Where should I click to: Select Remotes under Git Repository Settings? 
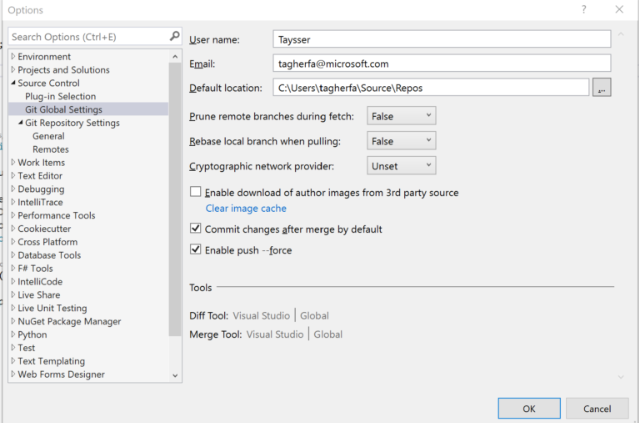51,149
